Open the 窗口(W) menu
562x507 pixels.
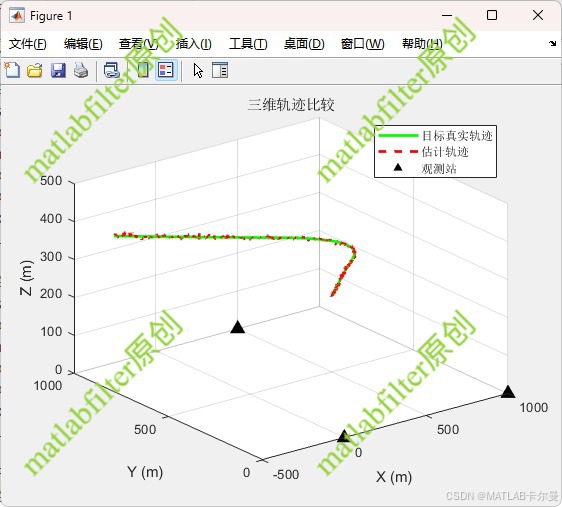coord(362,44)
